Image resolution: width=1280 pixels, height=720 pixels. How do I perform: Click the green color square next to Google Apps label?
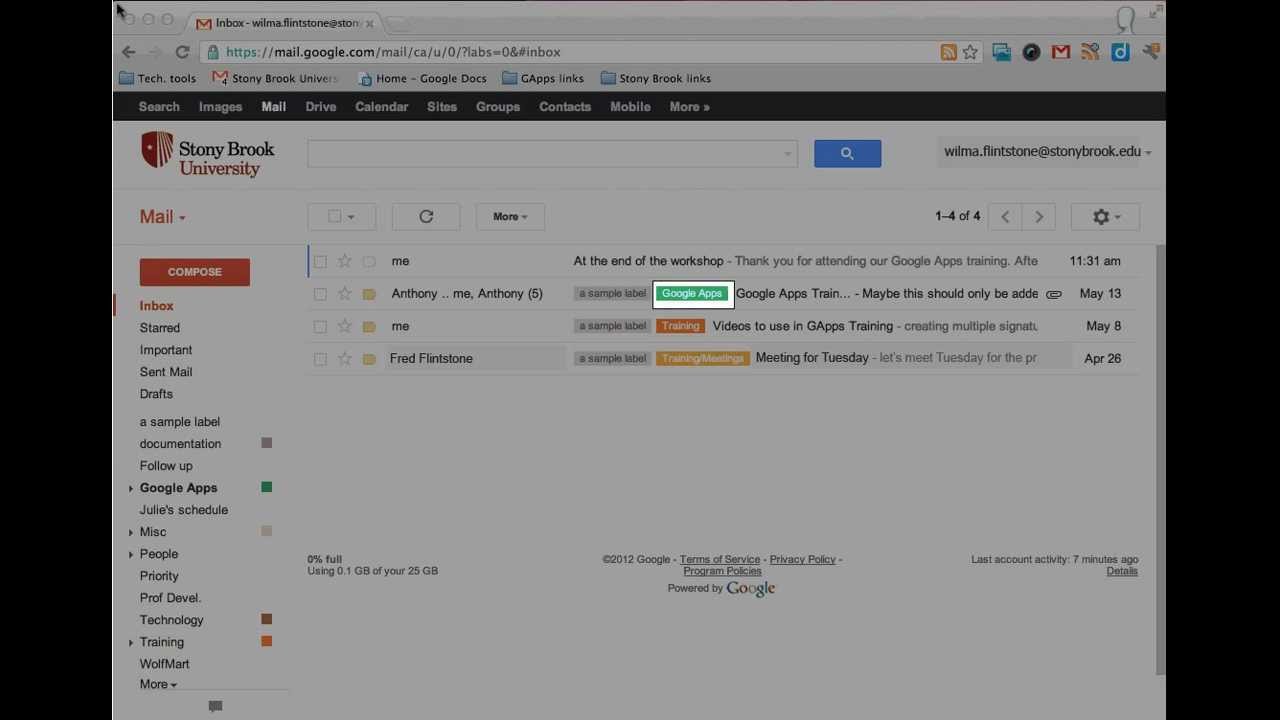pos(267,487)
